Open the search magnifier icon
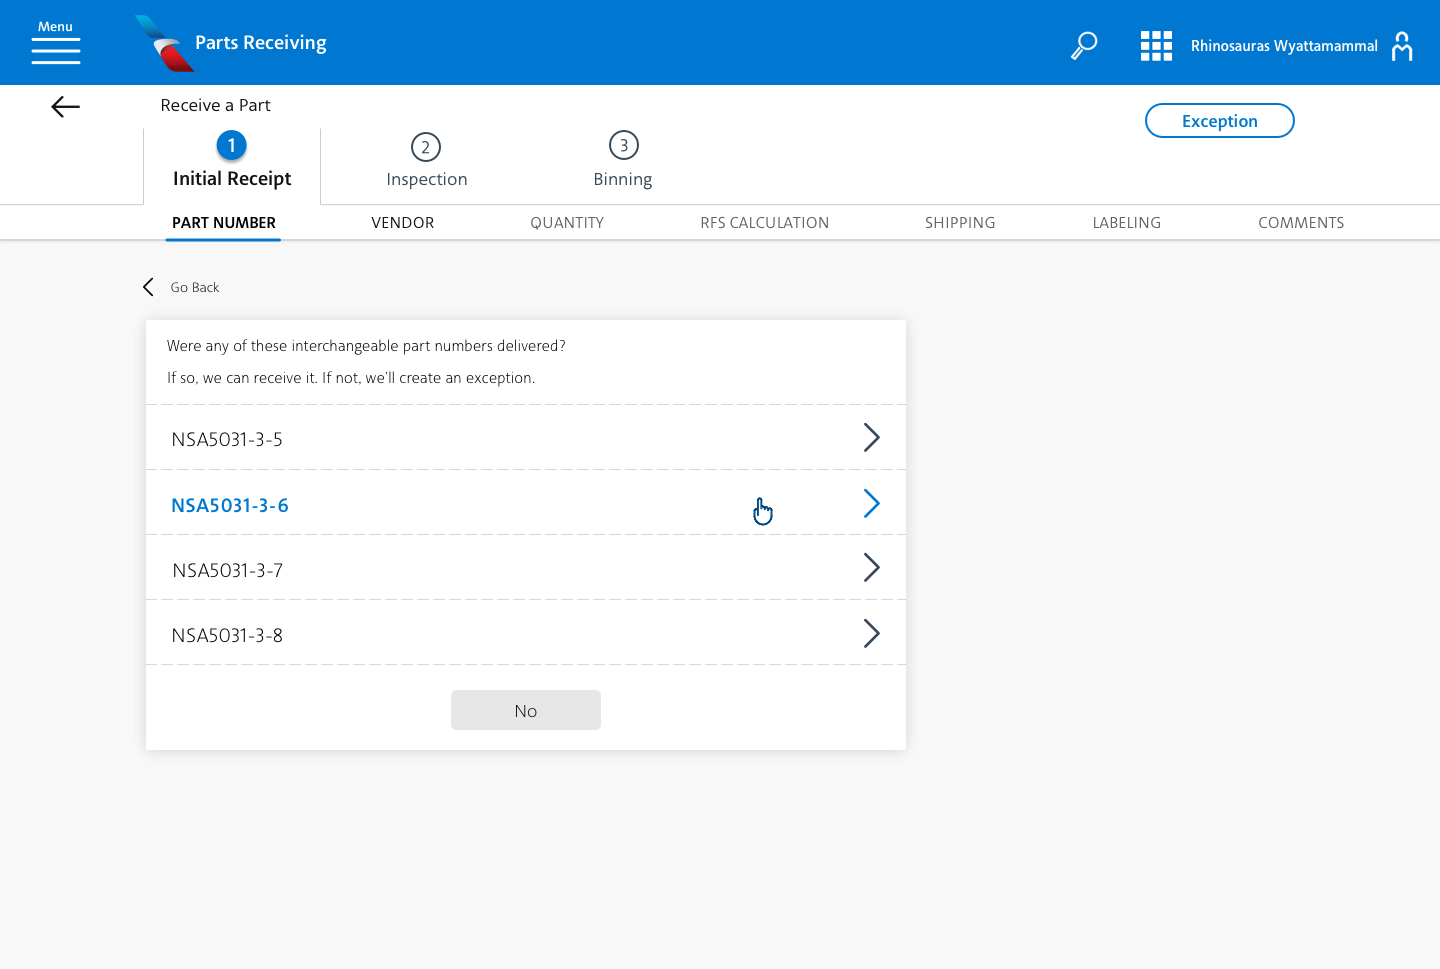The height and width of the screenshot is (969, 1440). click(1084, 46)
